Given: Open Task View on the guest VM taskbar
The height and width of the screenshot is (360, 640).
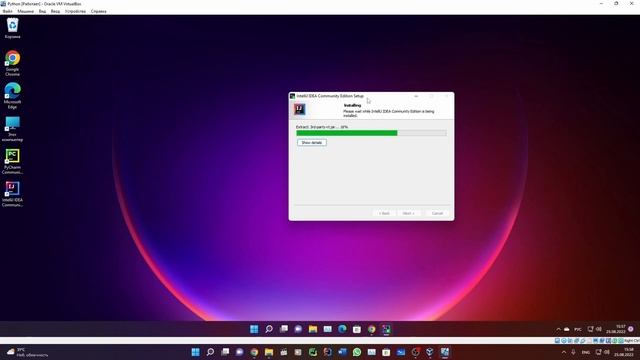Looking at the screenshot, I should click(283, 329).
